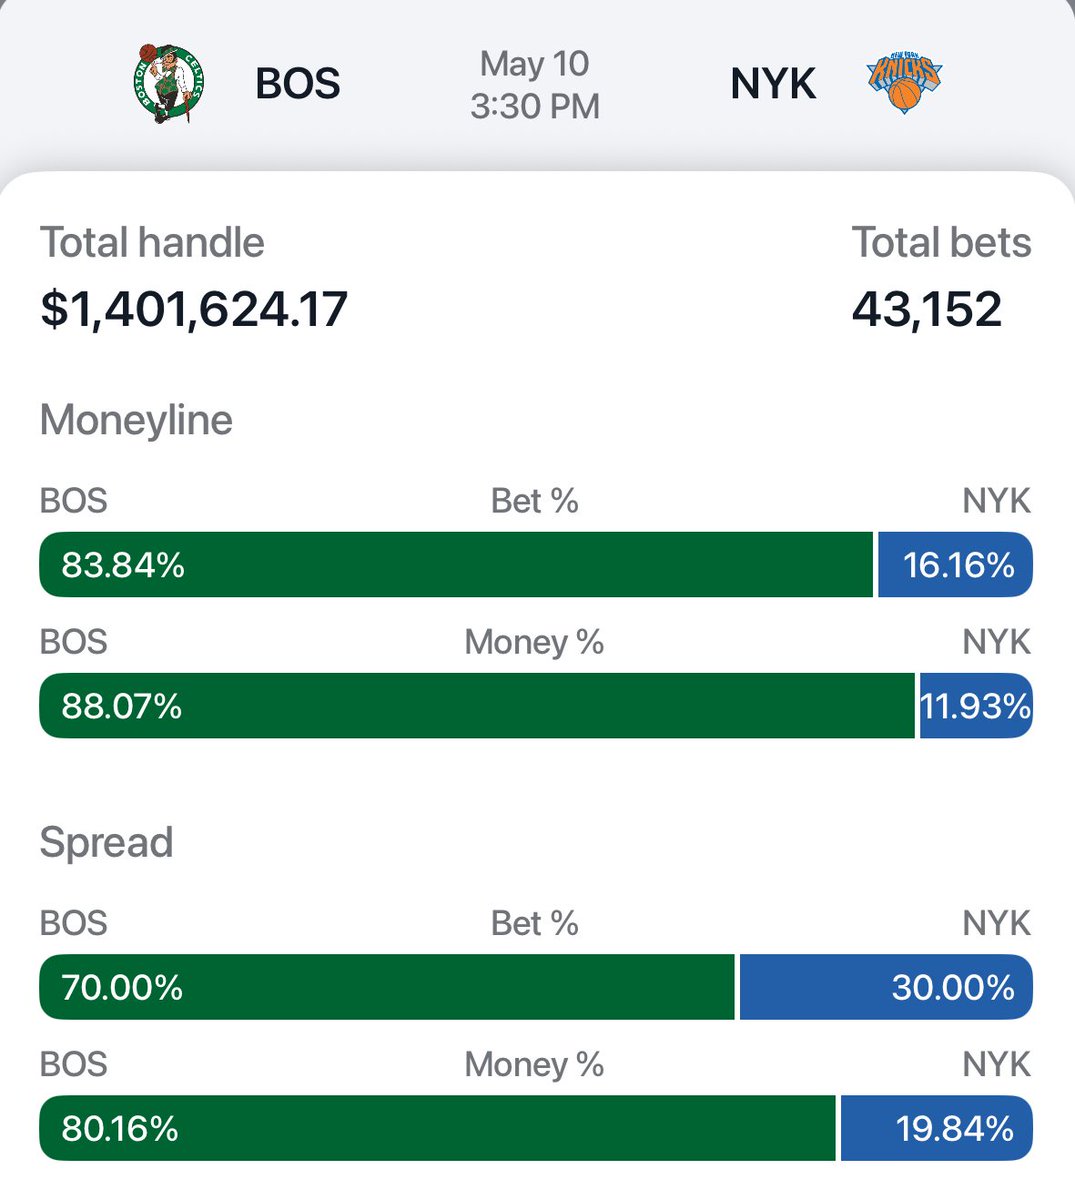The width and height of the screenshot is (1075, 1200).
Task: Select the NYK team abbreviation in header
Action: click(x=773, y=83)
